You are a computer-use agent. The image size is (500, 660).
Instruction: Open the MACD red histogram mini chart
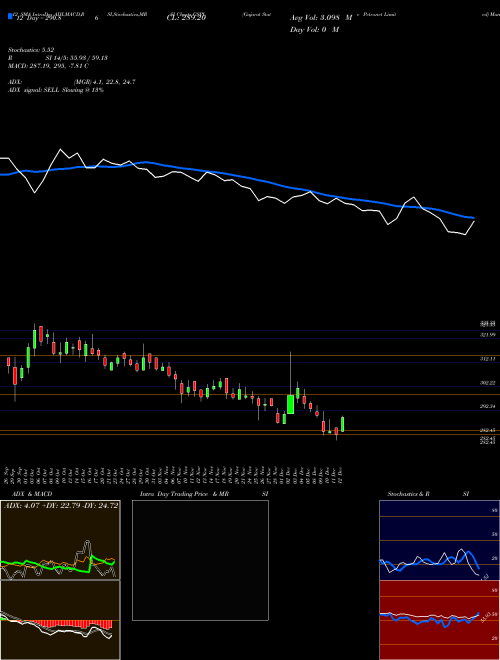(x=60, y=620)
